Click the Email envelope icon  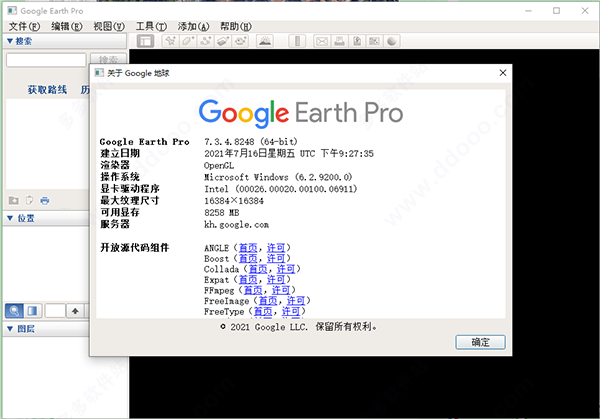click(322, 41)
